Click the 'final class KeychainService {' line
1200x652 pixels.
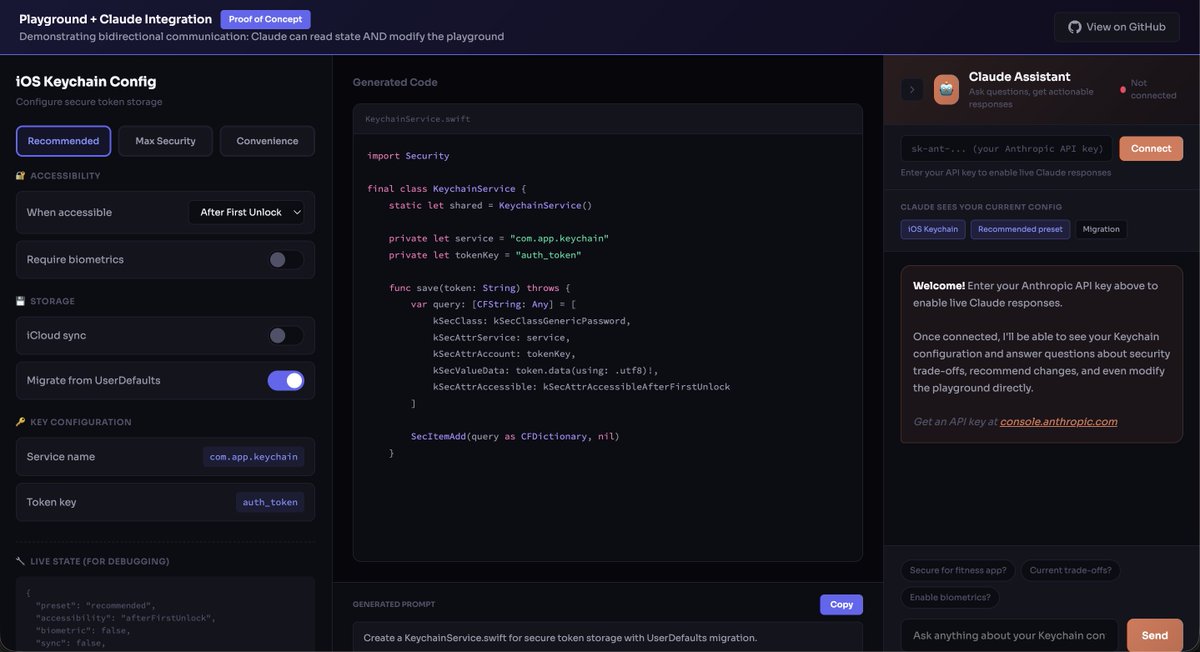pyautogui.click(x=446, y=188)
